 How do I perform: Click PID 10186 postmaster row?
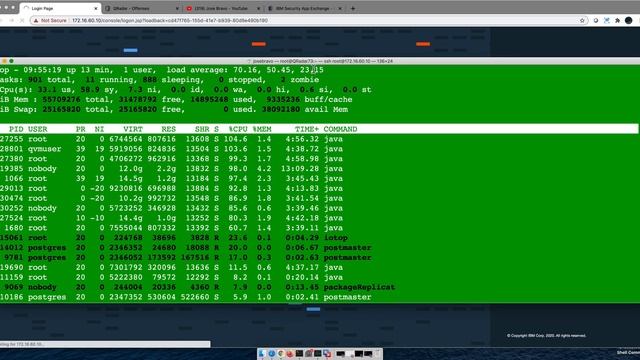[x=186, y=297]
